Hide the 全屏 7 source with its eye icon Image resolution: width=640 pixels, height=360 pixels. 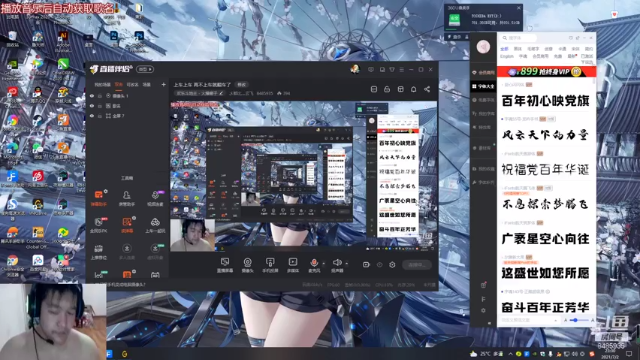point(92,116)
